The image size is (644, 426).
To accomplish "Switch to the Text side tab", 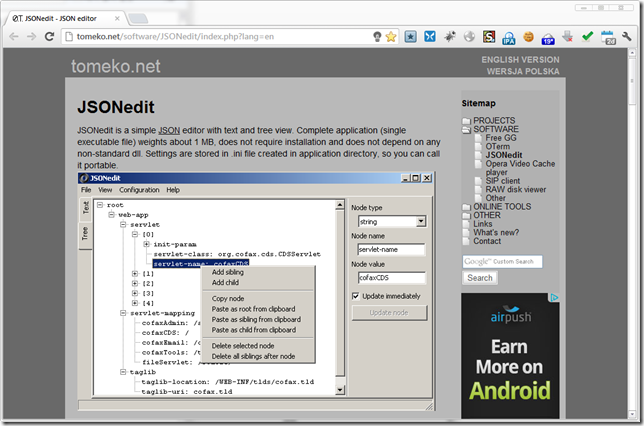I will 85,207.
